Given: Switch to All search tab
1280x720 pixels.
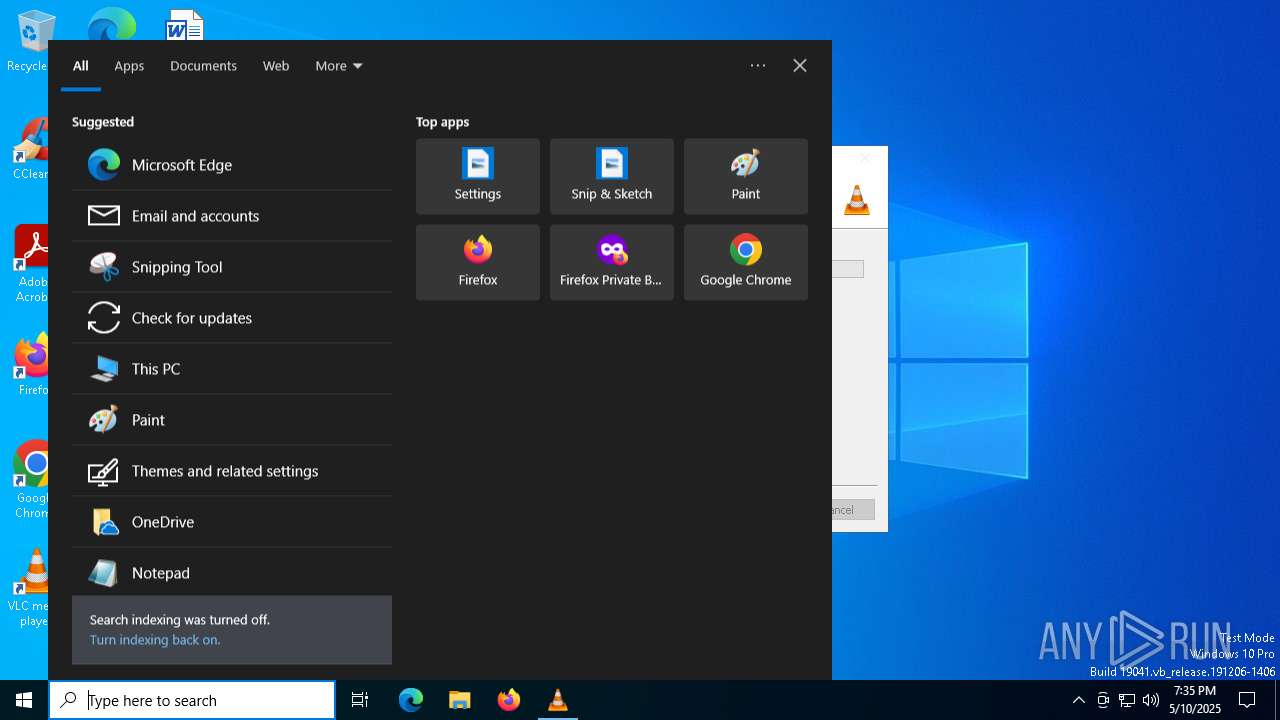Looking at the screenshot, I should 81,66.
